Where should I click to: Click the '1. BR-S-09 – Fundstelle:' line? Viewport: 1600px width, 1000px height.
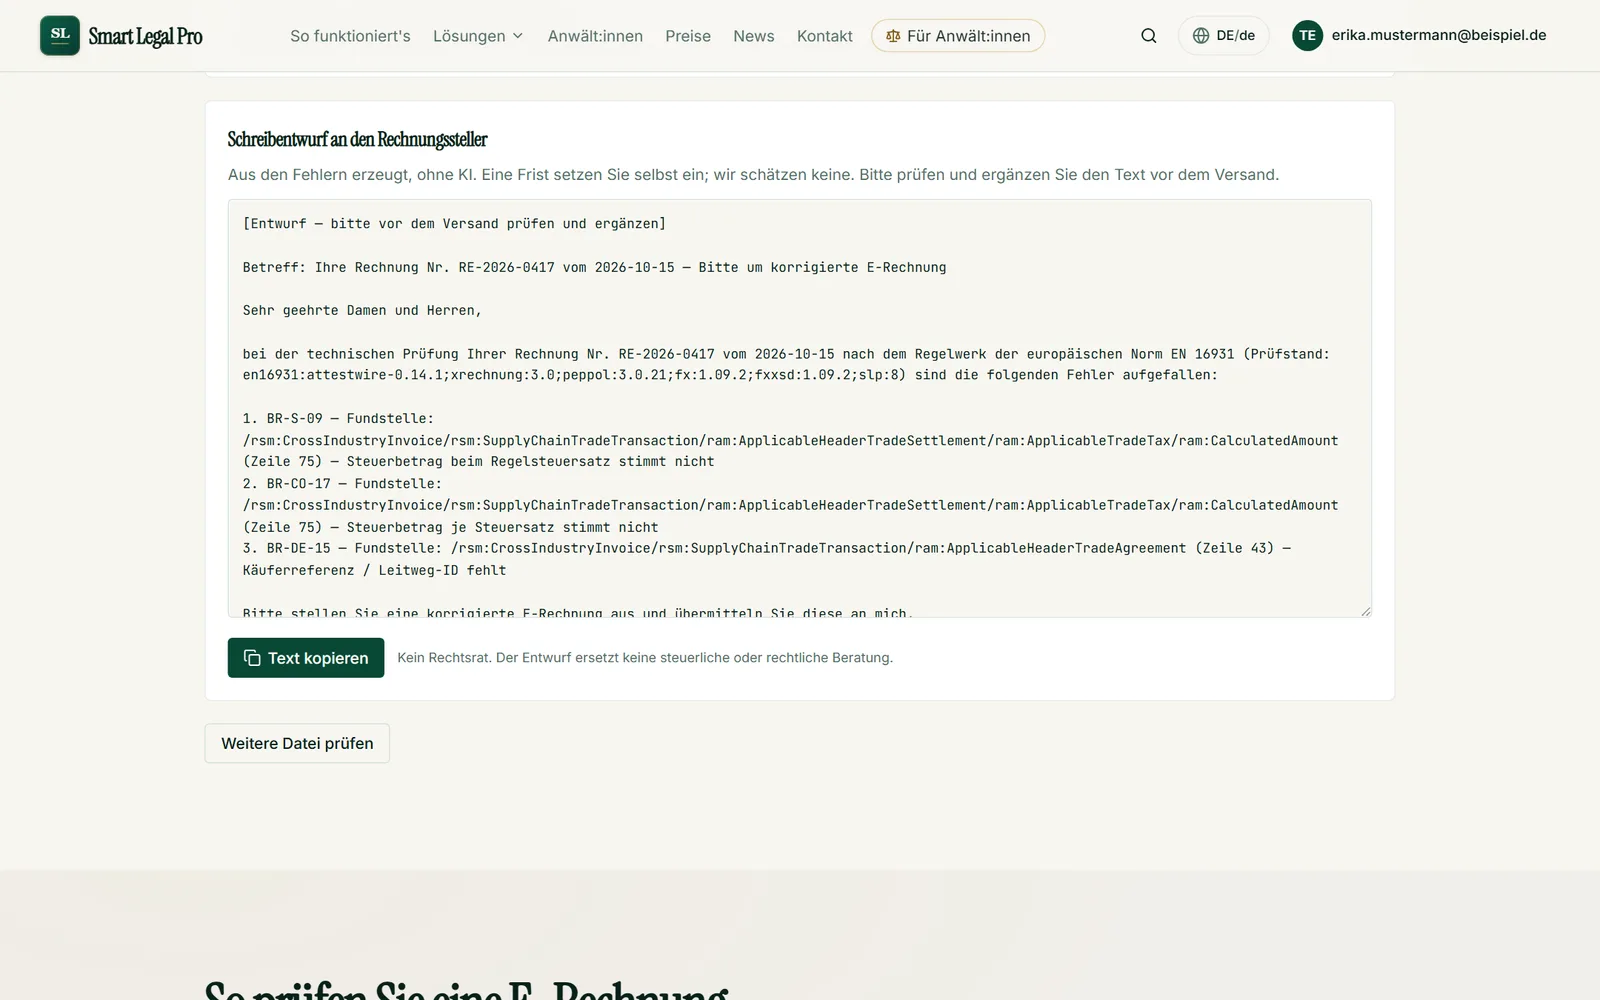pyautogui.click(x=338, y=418)
